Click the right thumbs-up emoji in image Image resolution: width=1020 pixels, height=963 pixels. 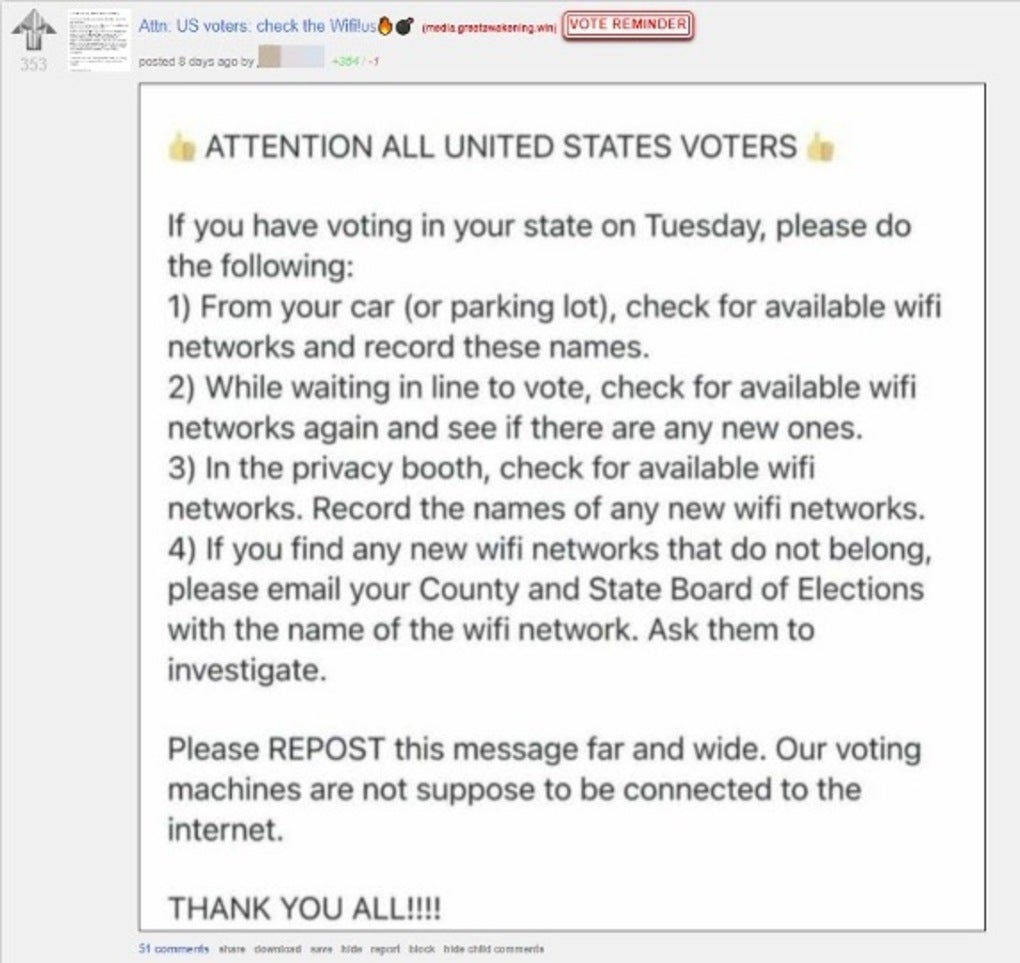tap(820, 146)
